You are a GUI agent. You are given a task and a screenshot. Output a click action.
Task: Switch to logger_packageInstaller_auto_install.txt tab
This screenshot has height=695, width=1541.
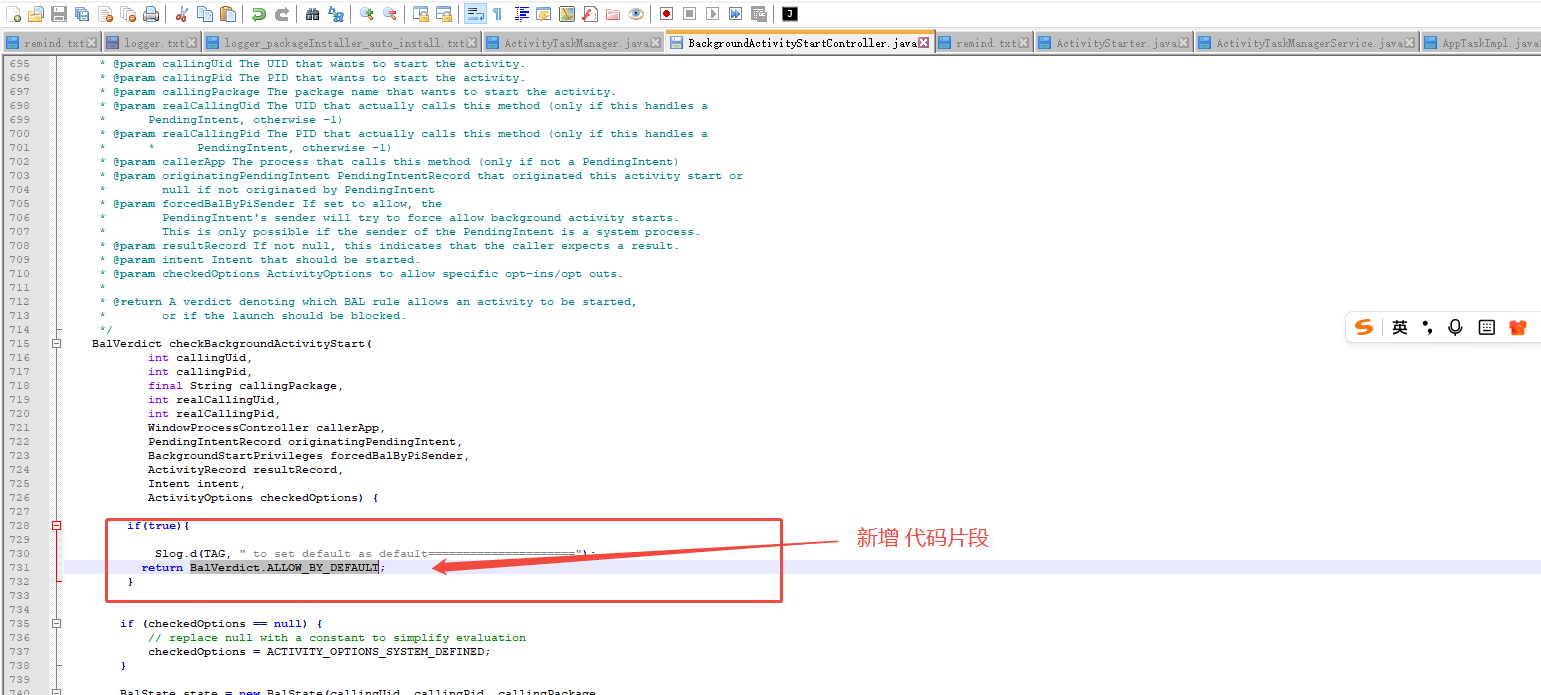342,43
